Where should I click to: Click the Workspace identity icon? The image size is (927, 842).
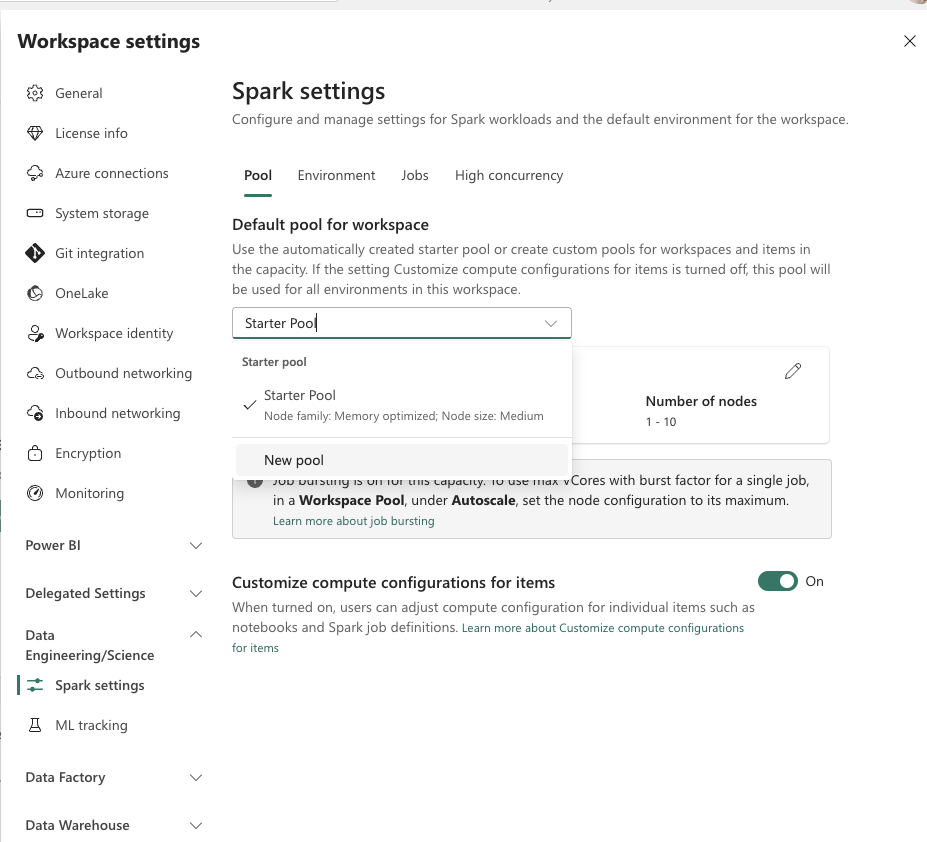[x=35, y=333]
